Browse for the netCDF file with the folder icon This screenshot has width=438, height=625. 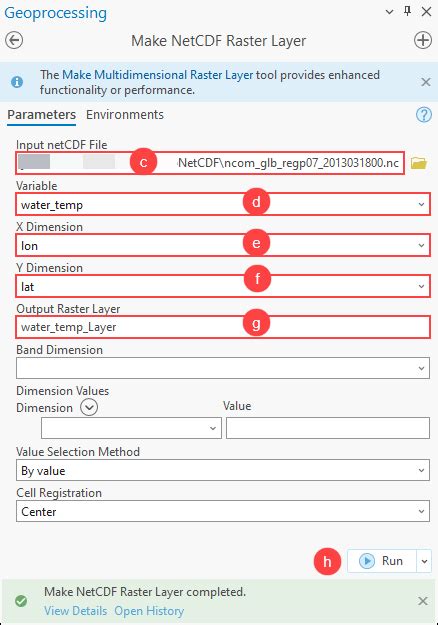pyautogui.click(x=419, y=163)
